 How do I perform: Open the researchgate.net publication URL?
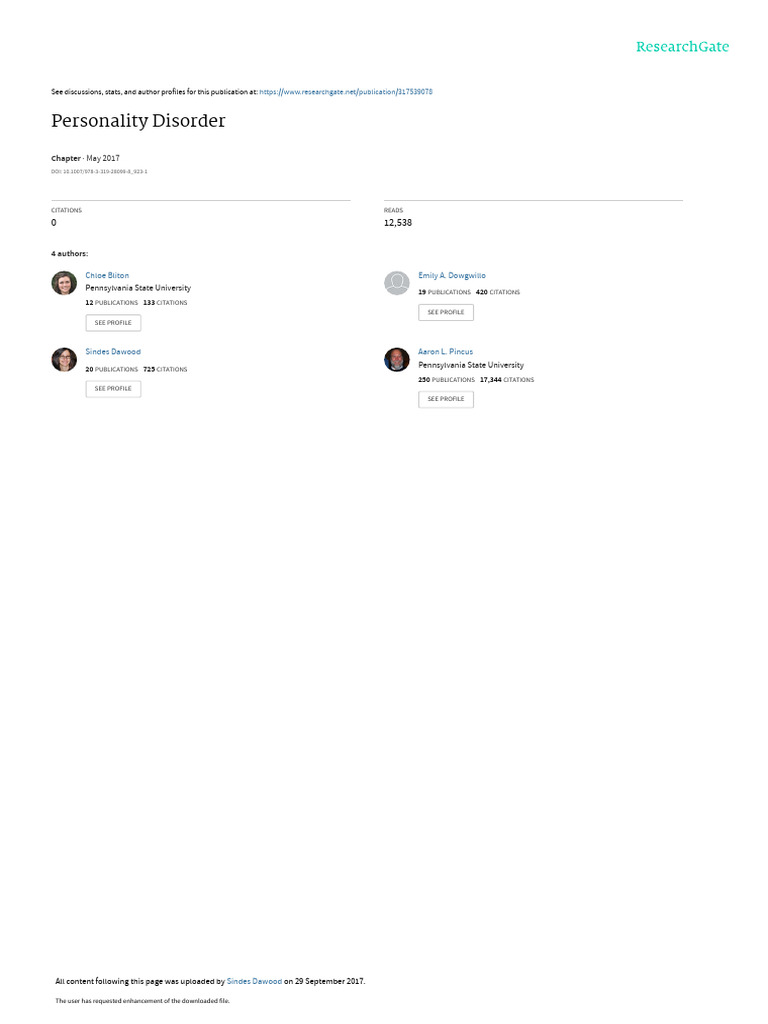click(345, 92)
